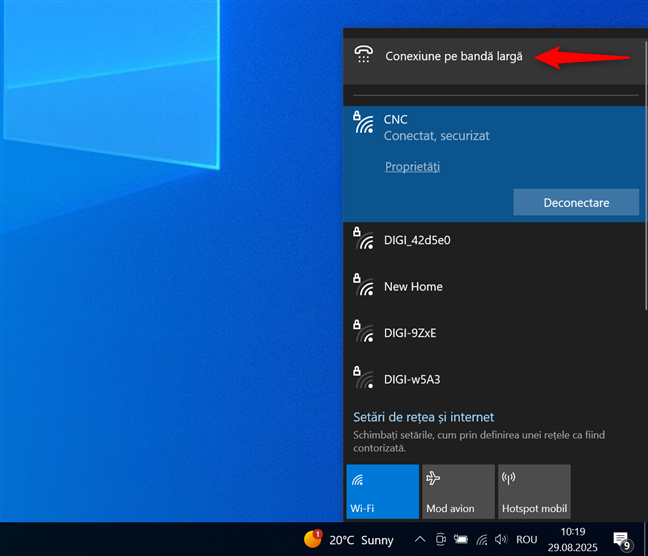This screenshot has height=556, width=648.
Task: Click the Meet Now camera tray icon
Action: point(441,540)
